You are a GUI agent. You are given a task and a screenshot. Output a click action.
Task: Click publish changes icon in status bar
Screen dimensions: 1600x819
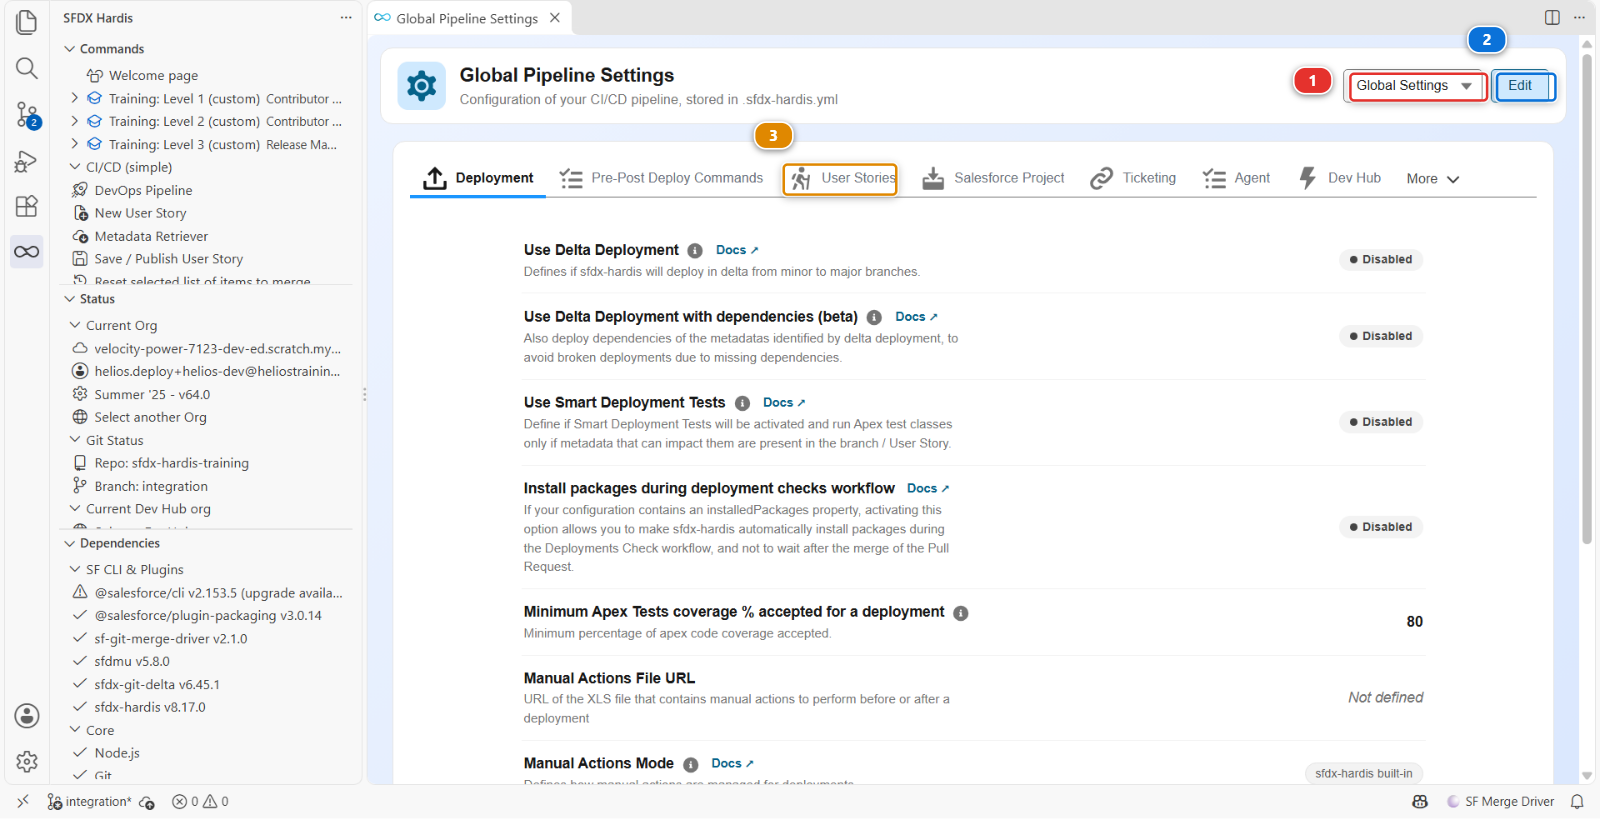pos(147,802)
